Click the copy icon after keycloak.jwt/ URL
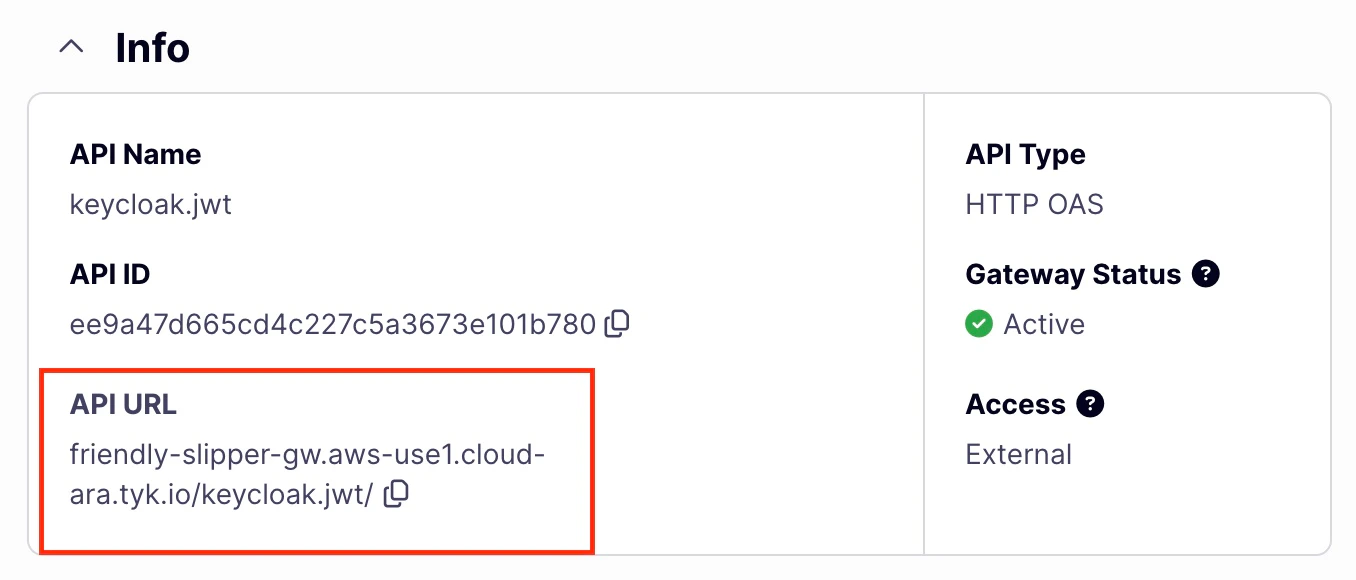This screenshot has width=1356, height=580. (x=397, y=494)
